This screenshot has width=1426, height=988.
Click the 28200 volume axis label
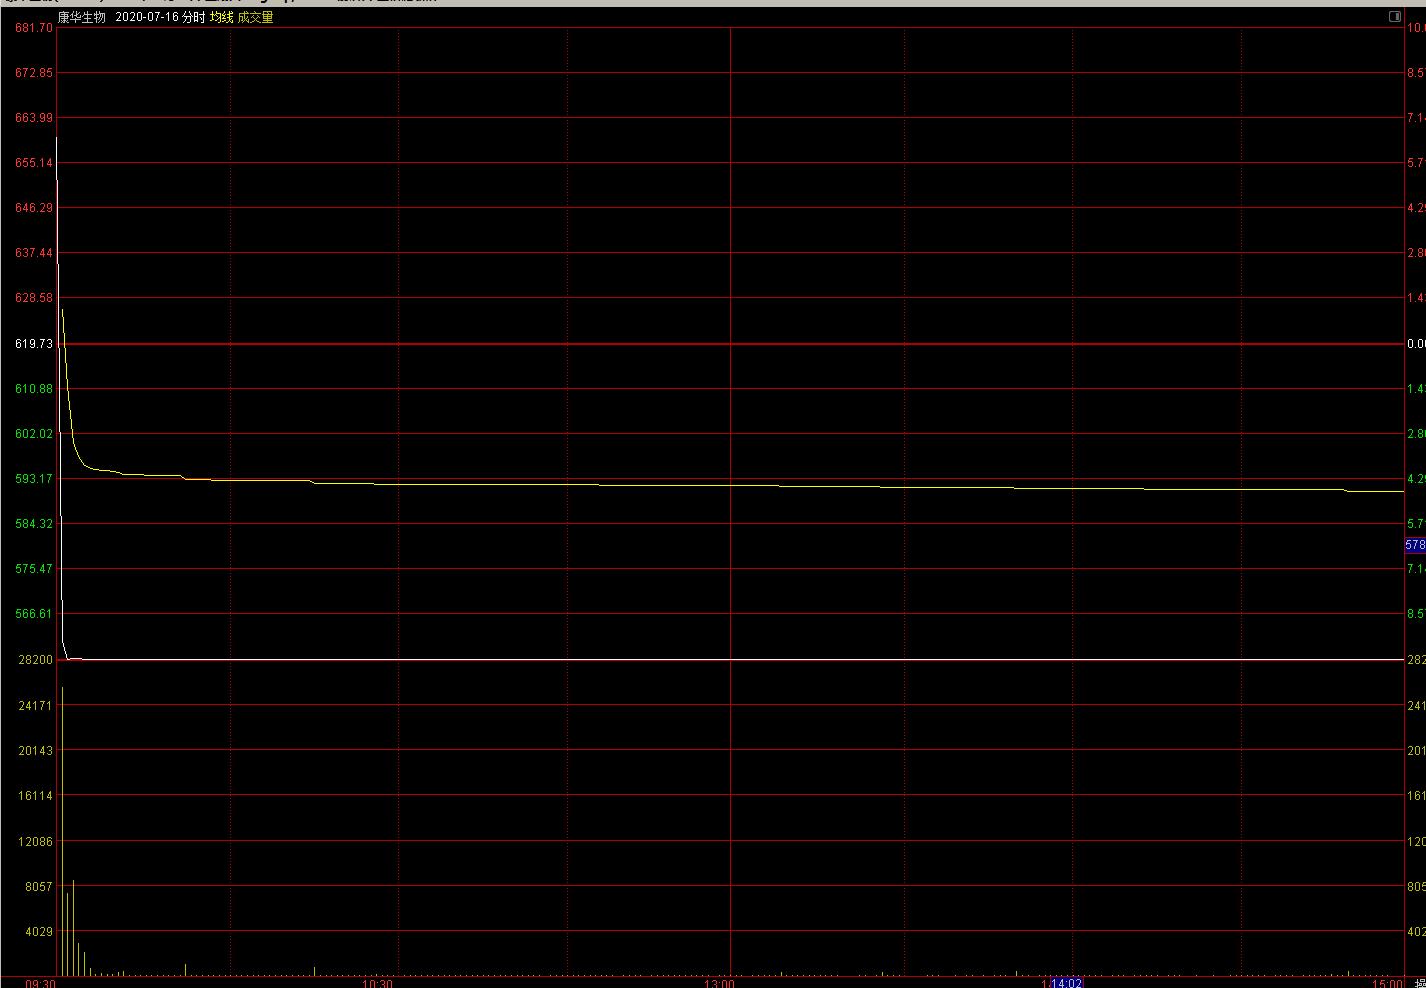click(x=36, y=660)
